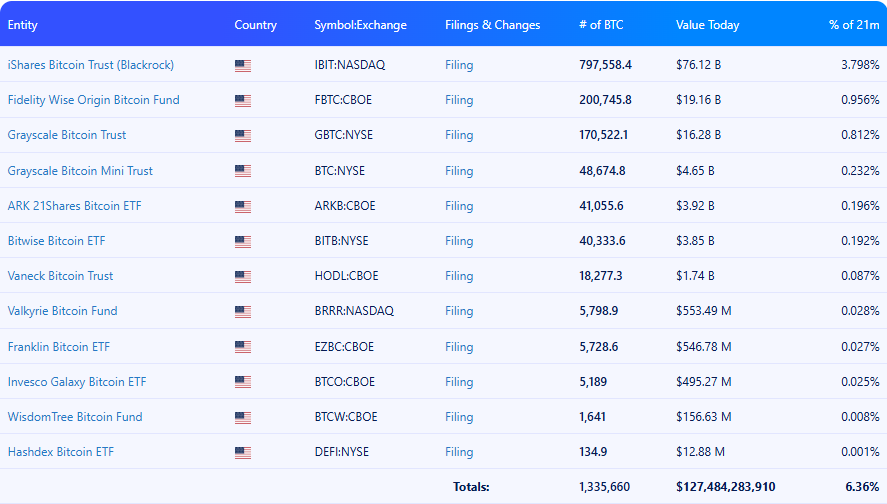Click the flag icon for Valkyrie Bitcoin Fund

[243, 311]
